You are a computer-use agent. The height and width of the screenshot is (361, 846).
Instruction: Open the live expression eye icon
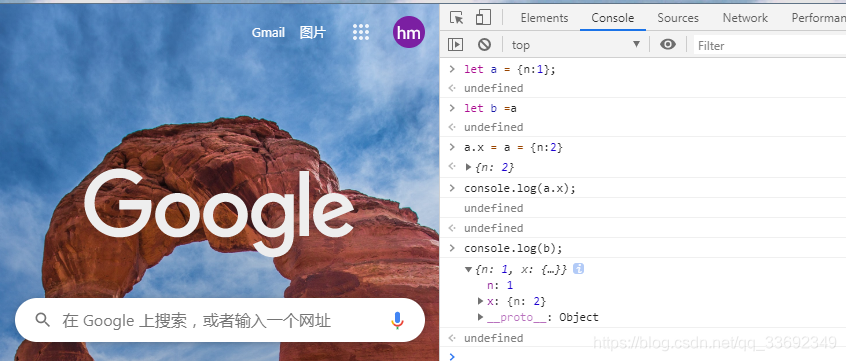668,45
